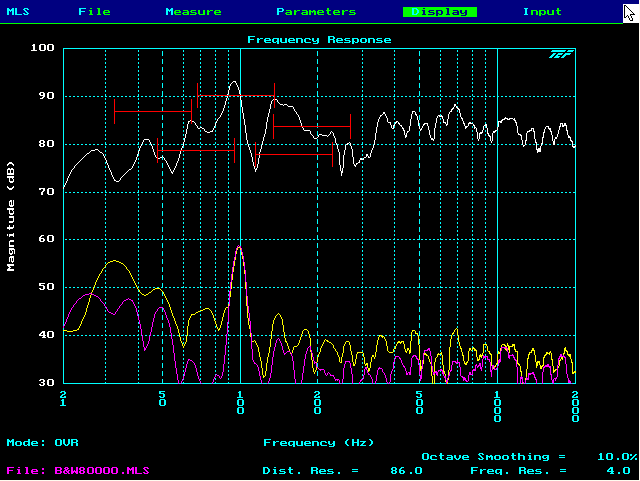Image resolution: width=640 pixels, height=481 pixels.
Task: Click the 'Frequency (Hz)' axis label
Action: pyautogui.click(x=319, y=443)
